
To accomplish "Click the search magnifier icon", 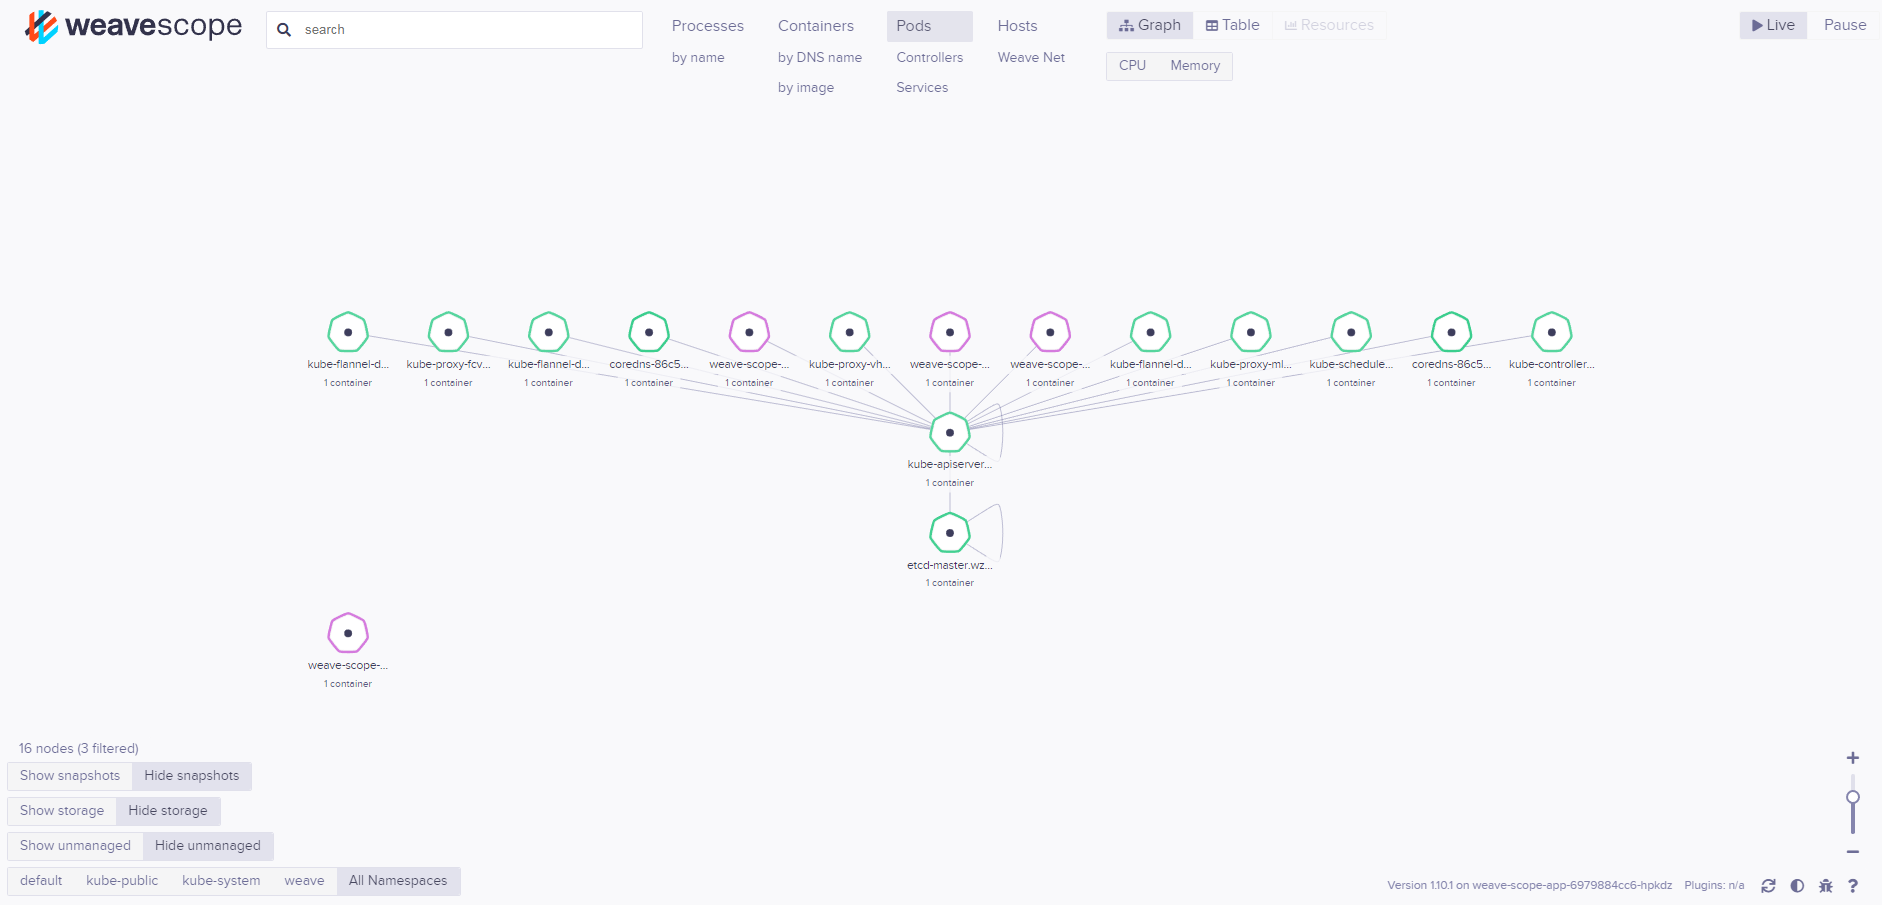I will [284, 30].
